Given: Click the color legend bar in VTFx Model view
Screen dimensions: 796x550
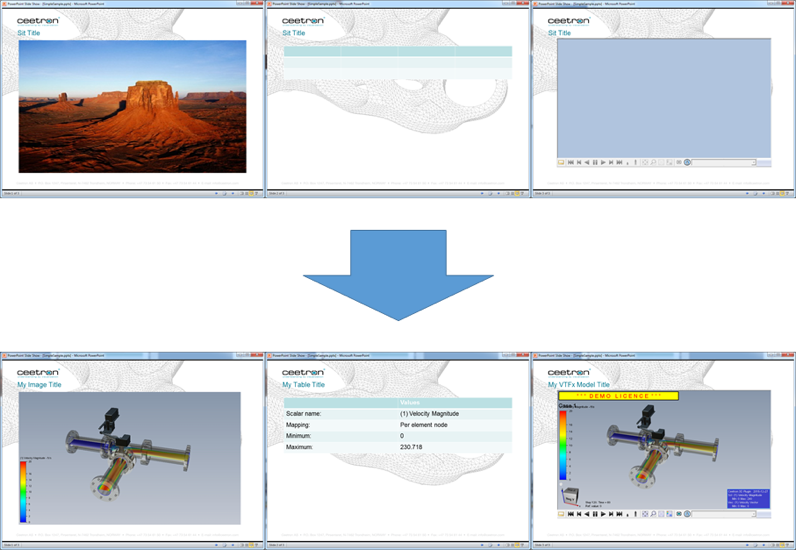Looking at the screenshot, I should [562, 445].
